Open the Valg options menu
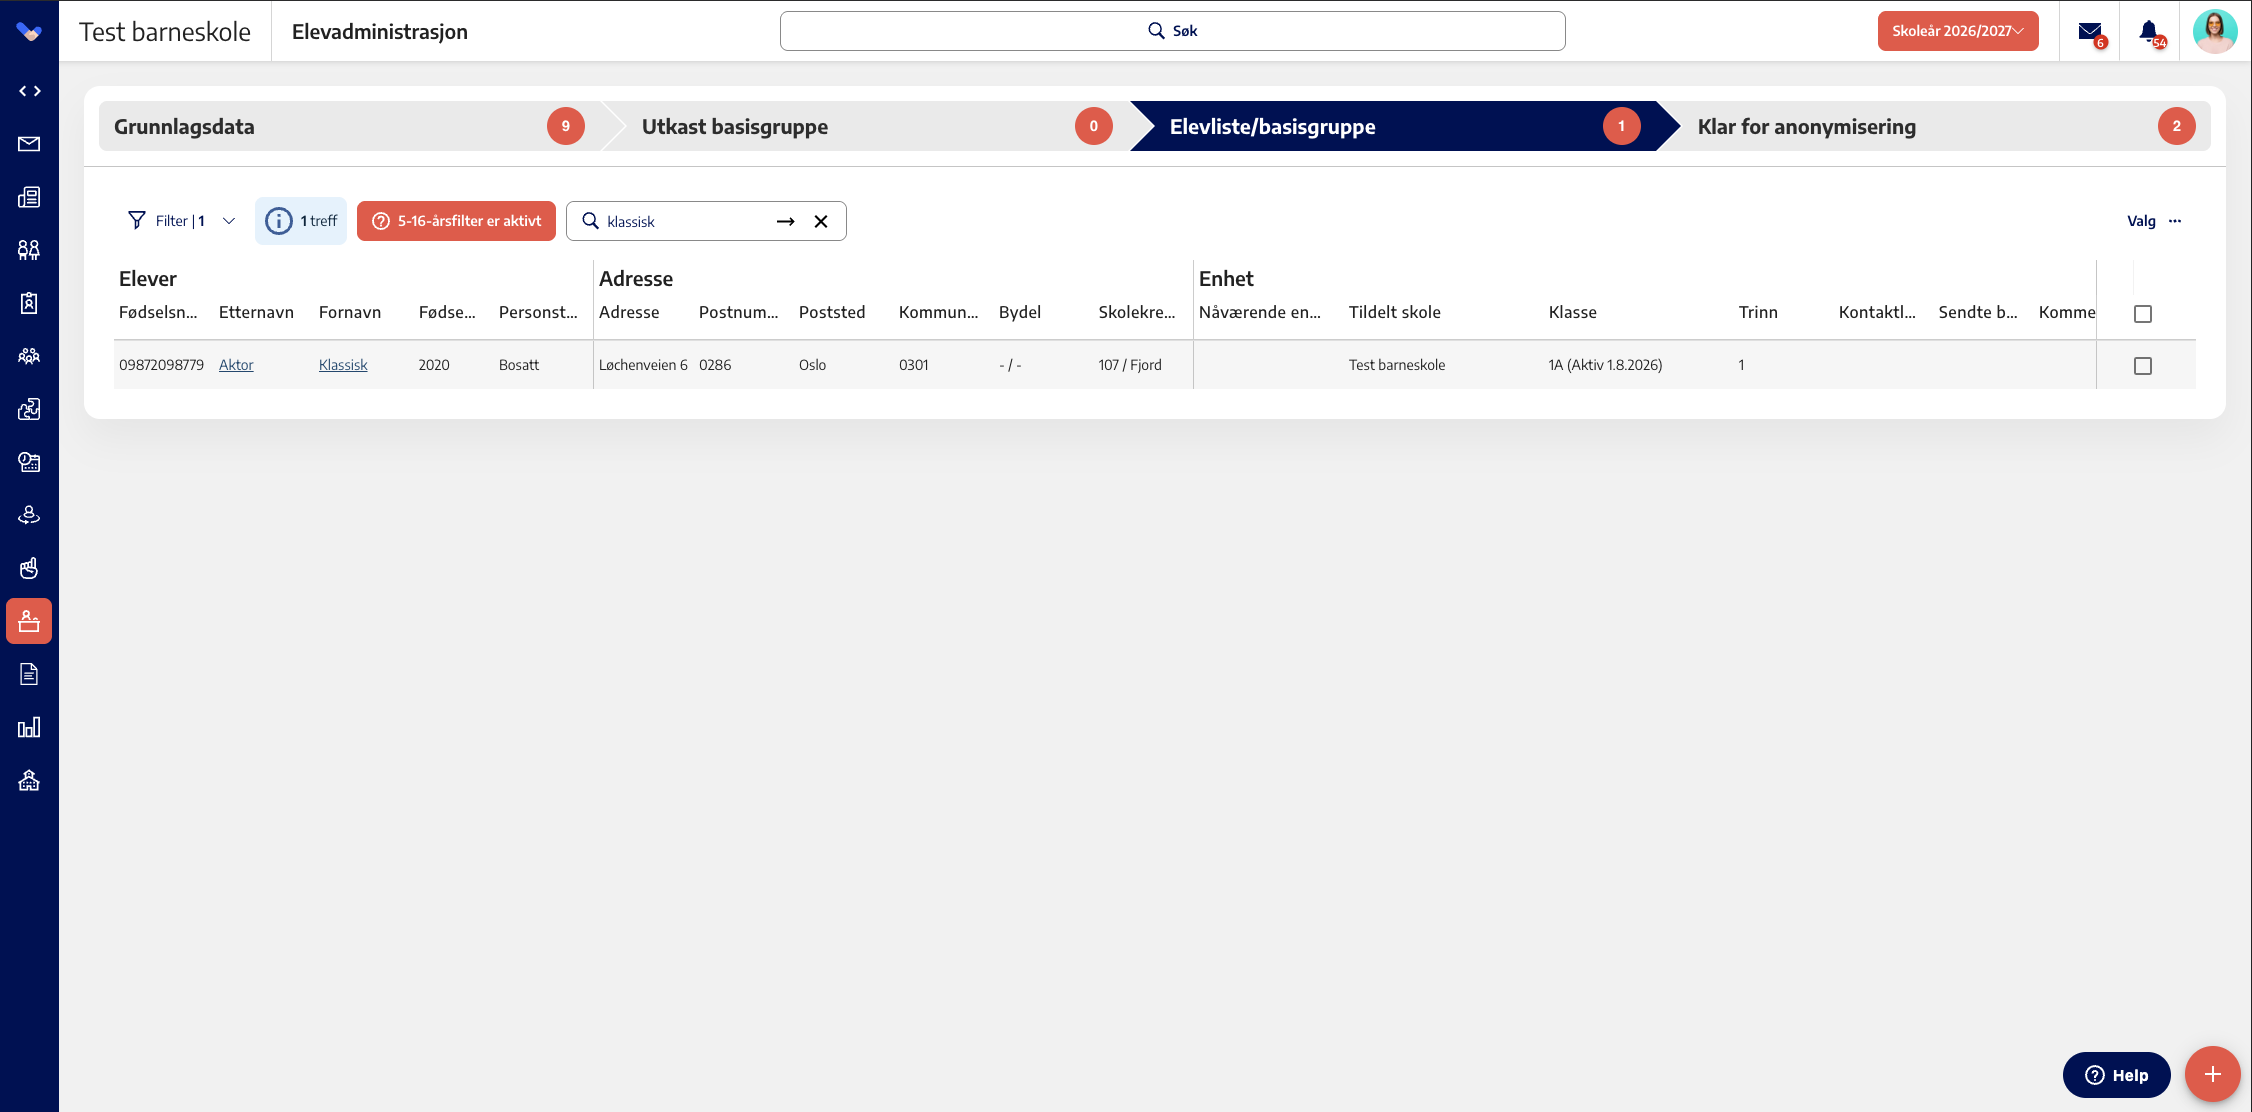The width and height of the screenshot is (2252, 1112). [x=2153, y=221]
